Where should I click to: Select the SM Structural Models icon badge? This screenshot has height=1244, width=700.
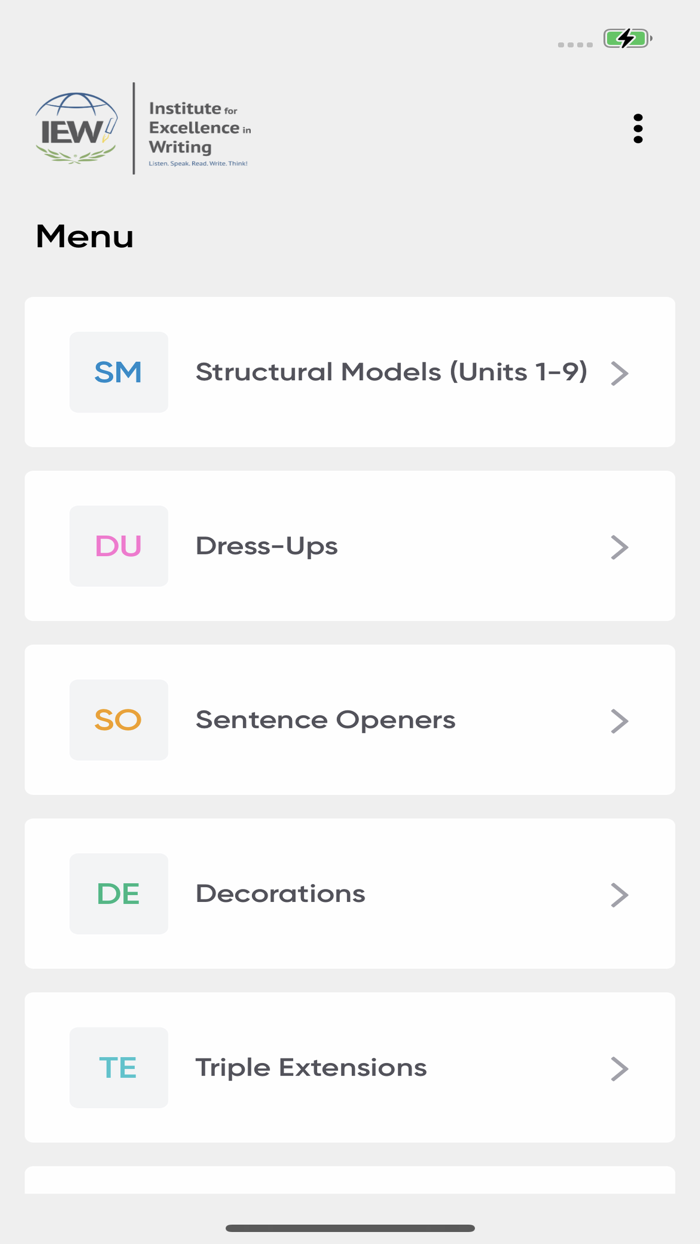pos(118,371)
